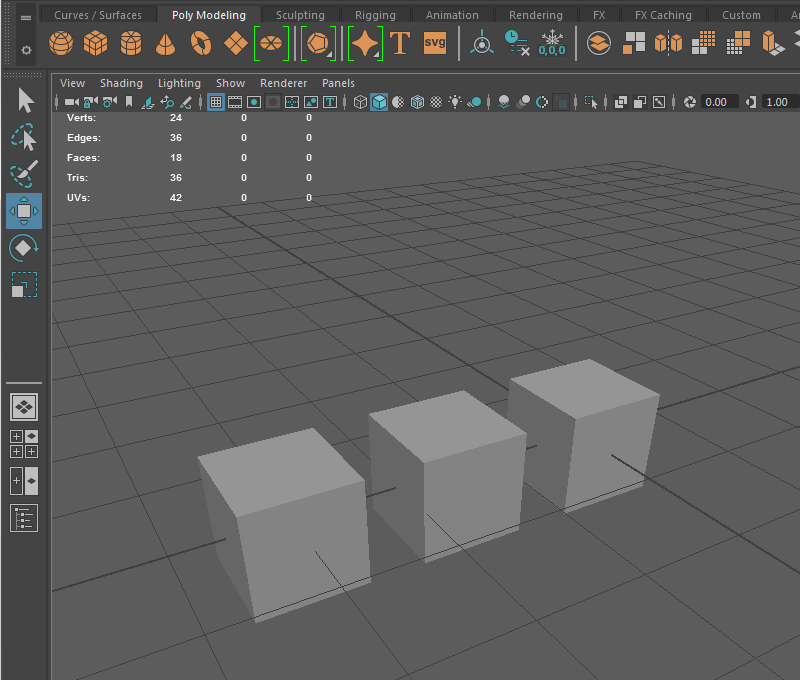Open the shelf options gear menu
The width and height of the screenshot is (800, 680).
(x=26, y=51)
